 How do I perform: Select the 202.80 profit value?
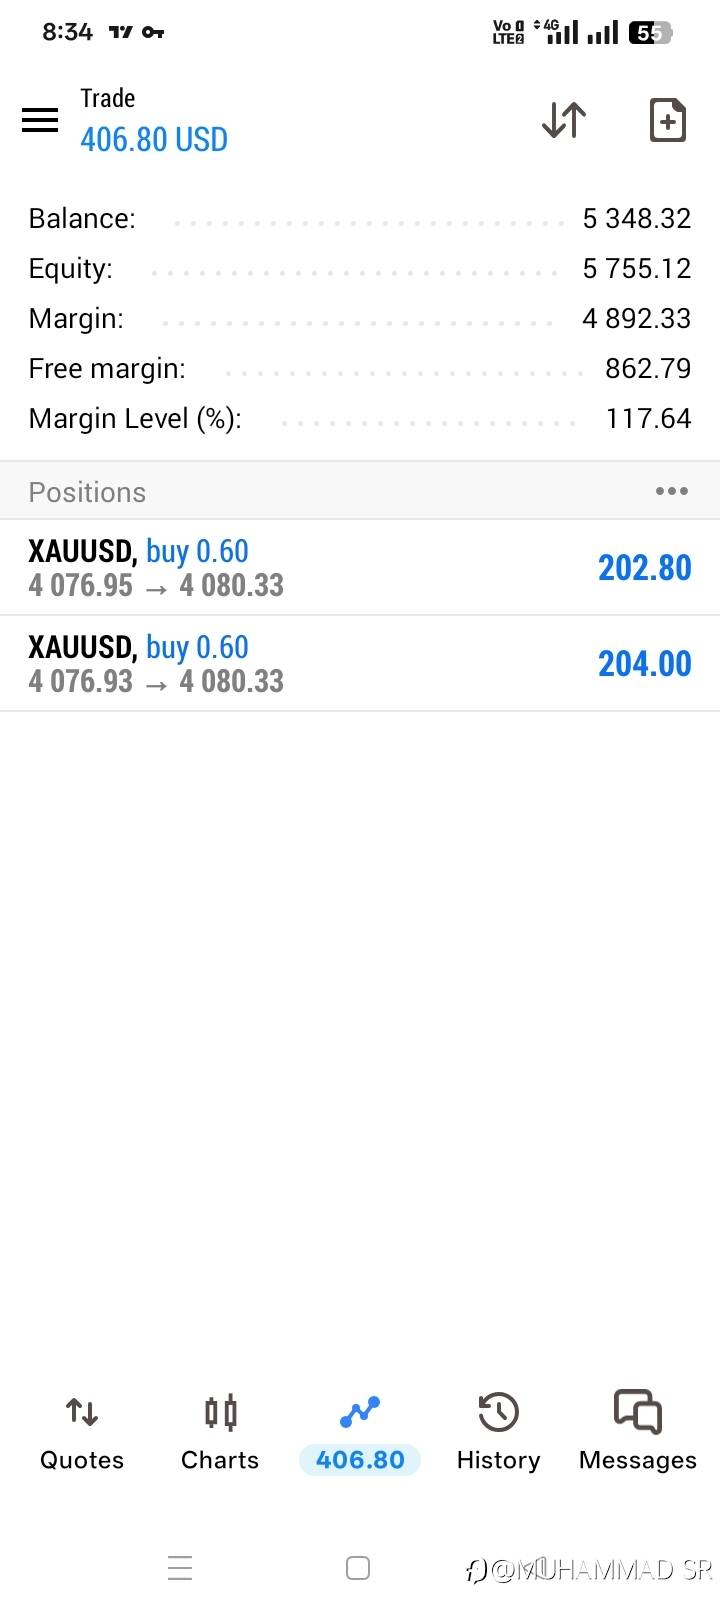645,568
